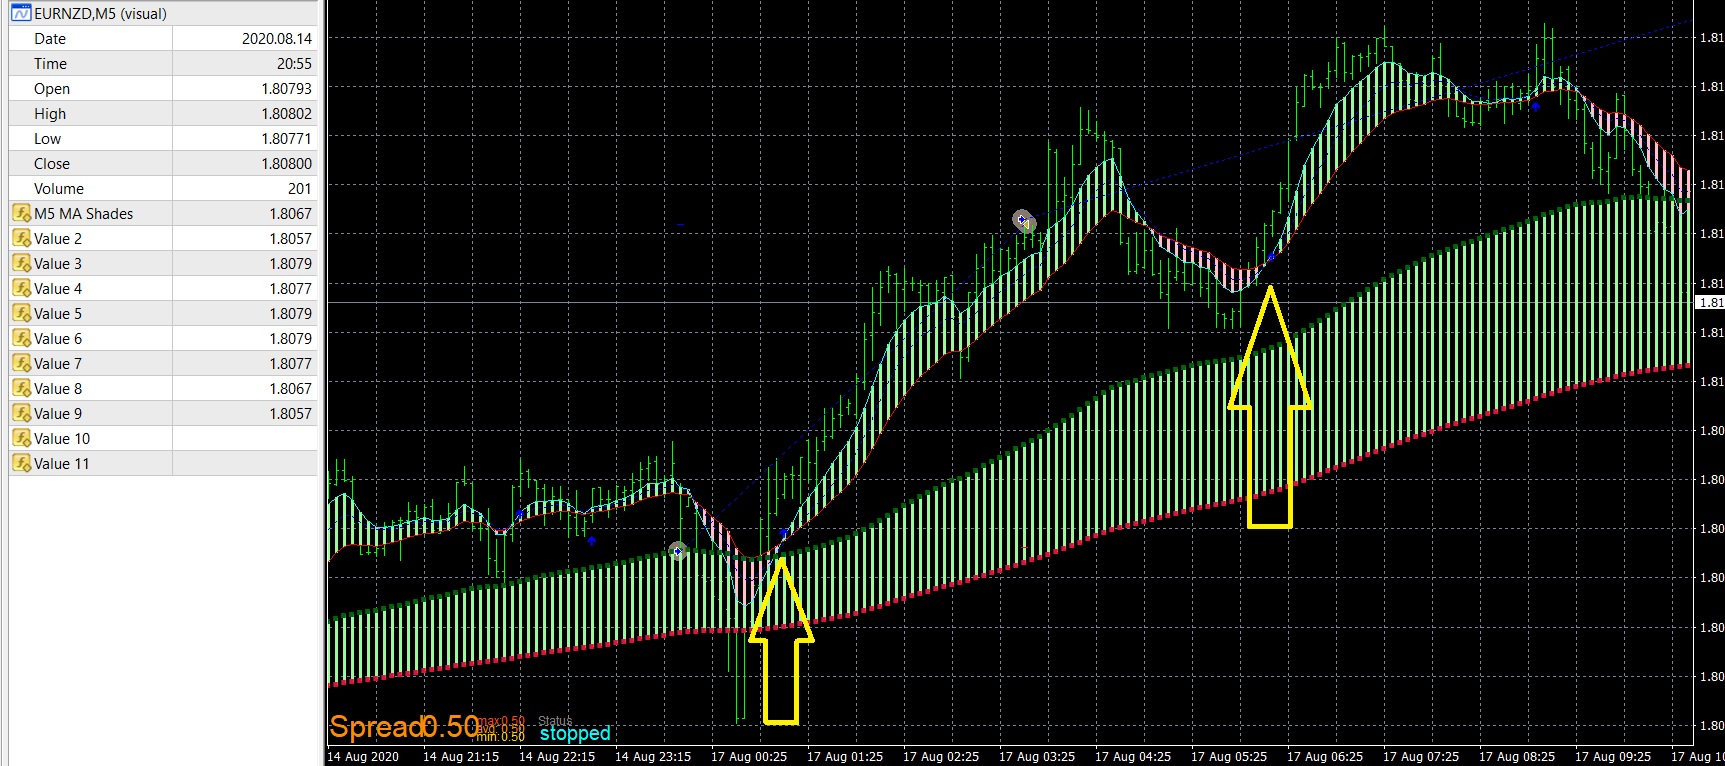Click the M5 MA Shades value '1.8067'

point(290,213)
